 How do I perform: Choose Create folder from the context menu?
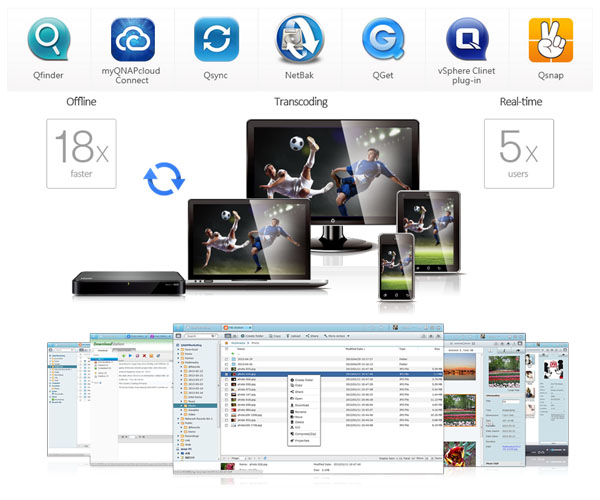click(x=302, y=380)
